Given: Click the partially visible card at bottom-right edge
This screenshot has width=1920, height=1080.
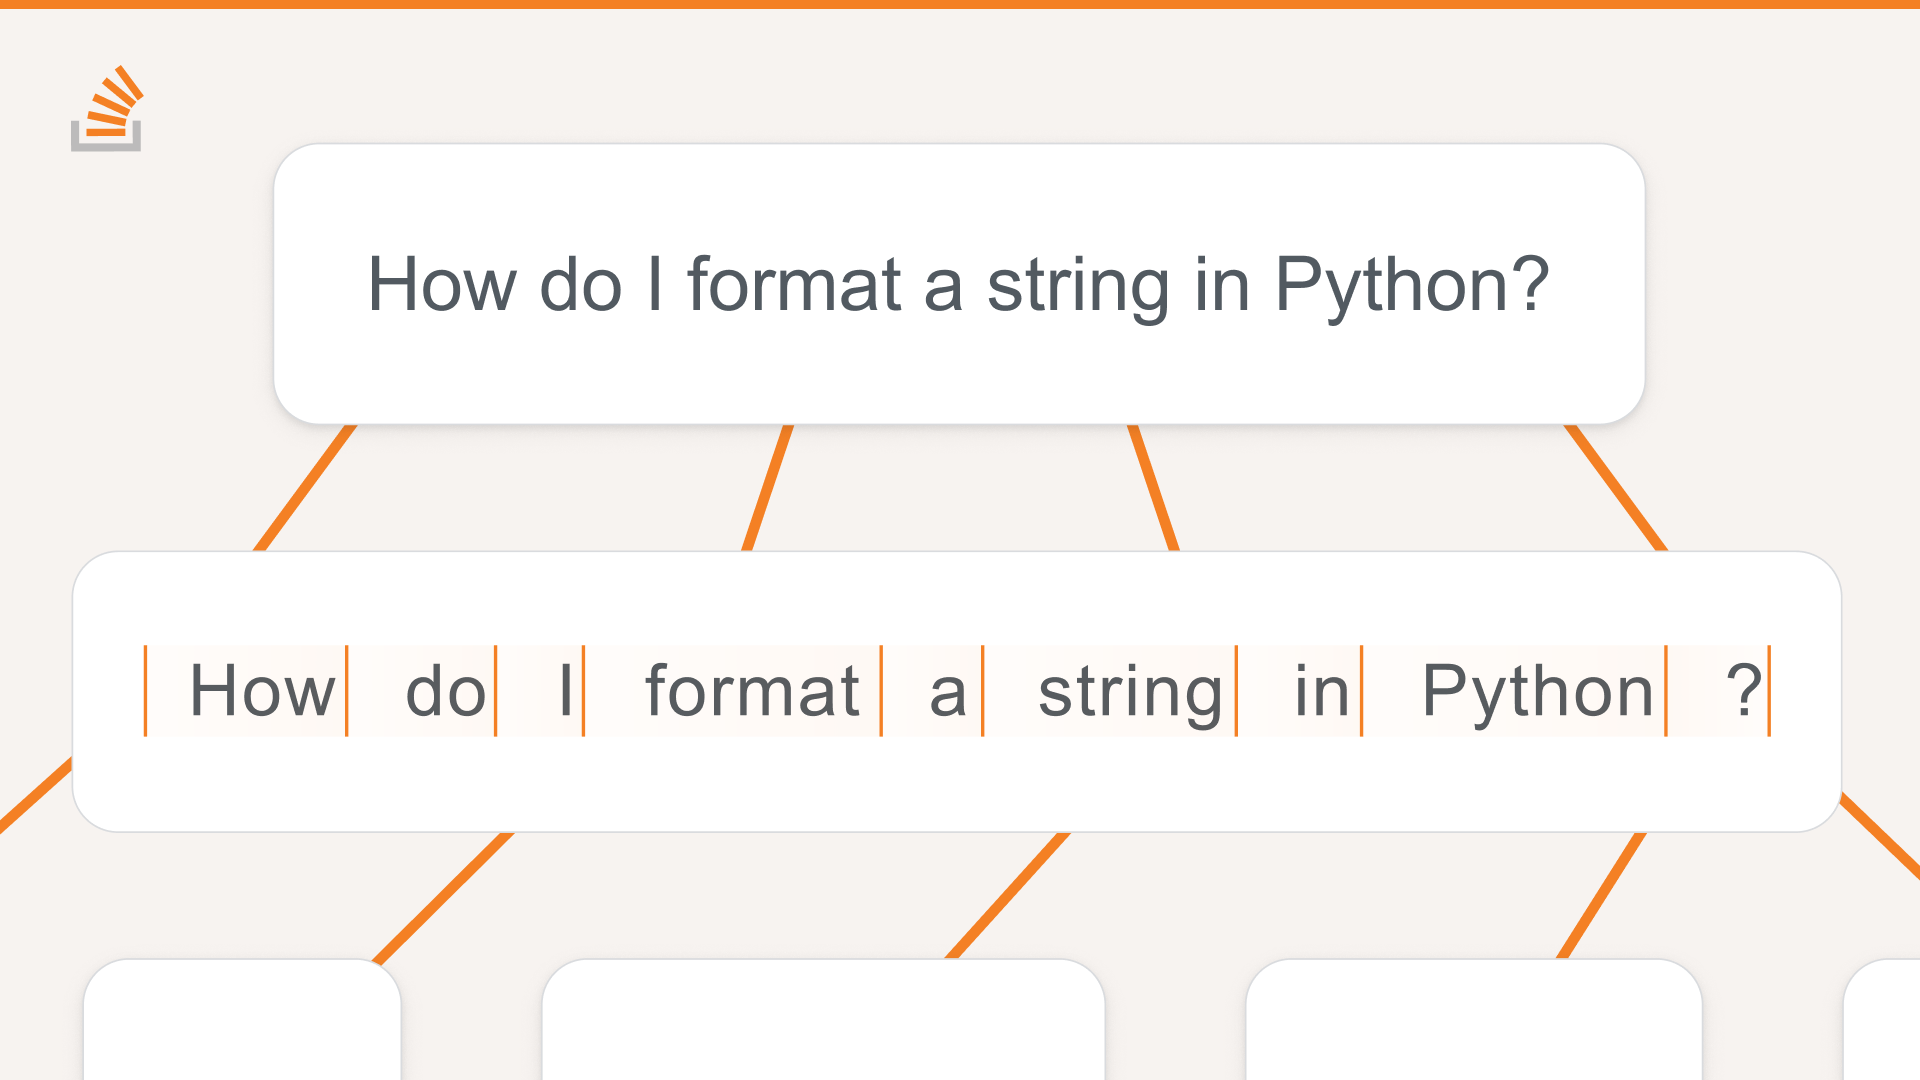Looking at the screenshot, I should 1884,1024.
